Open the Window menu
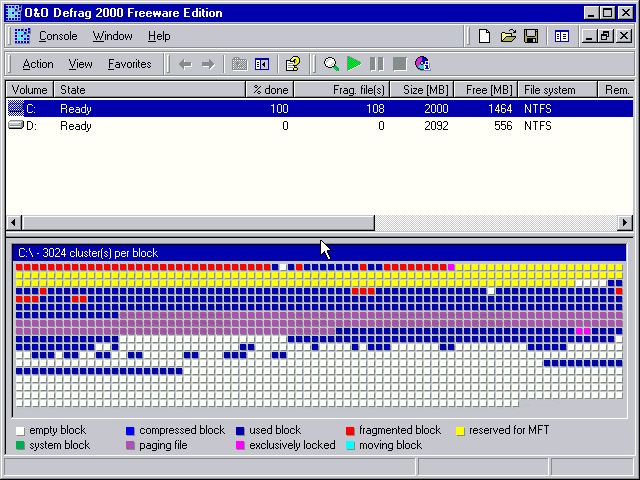The image size is (640, 480). 112,36
